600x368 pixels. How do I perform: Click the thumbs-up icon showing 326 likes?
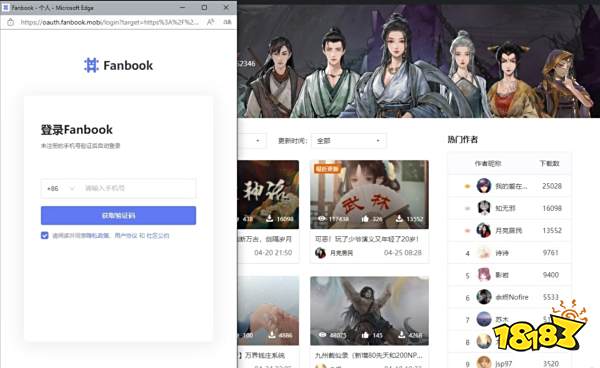pos(365,218)
